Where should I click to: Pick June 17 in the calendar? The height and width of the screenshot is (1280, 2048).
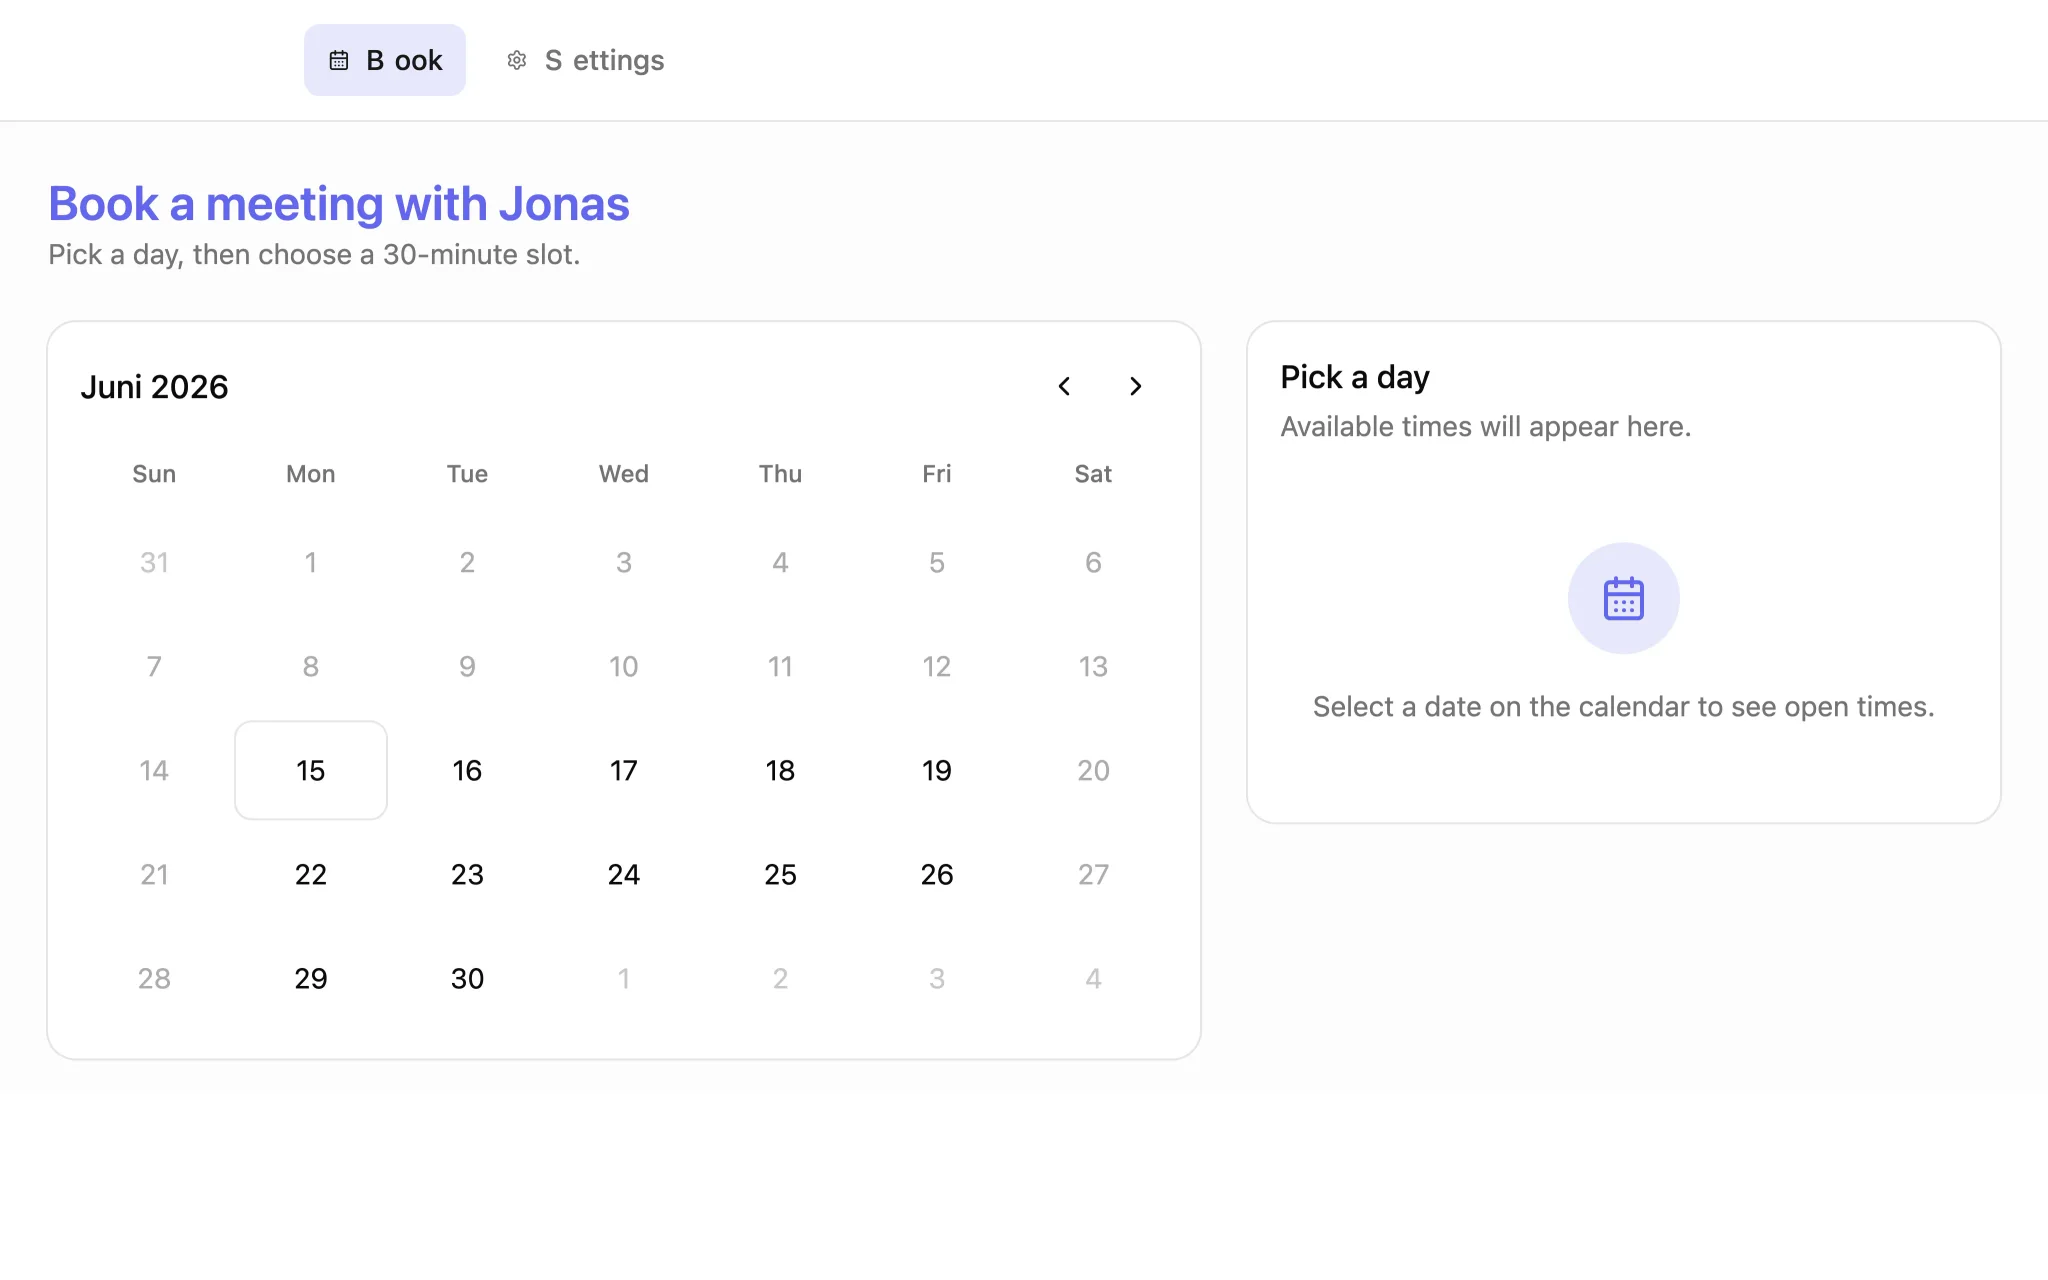click(x=624, y=770)
